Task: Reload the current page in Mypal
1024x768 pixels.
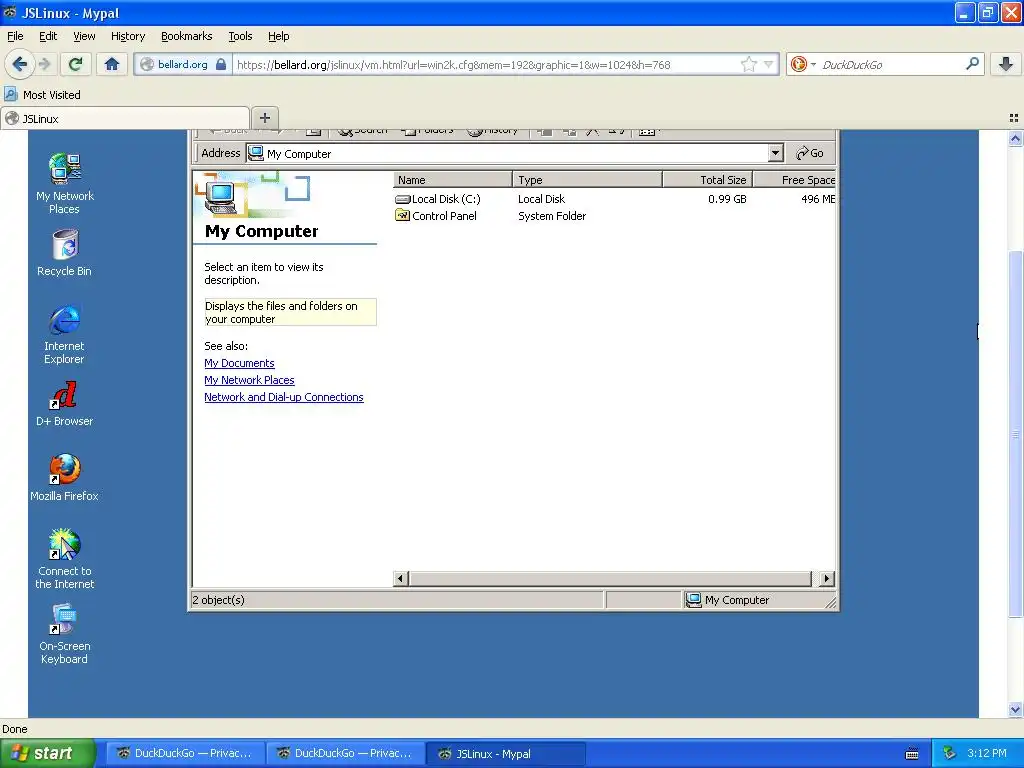Action: pyautogui.click(x=76, y=64)
